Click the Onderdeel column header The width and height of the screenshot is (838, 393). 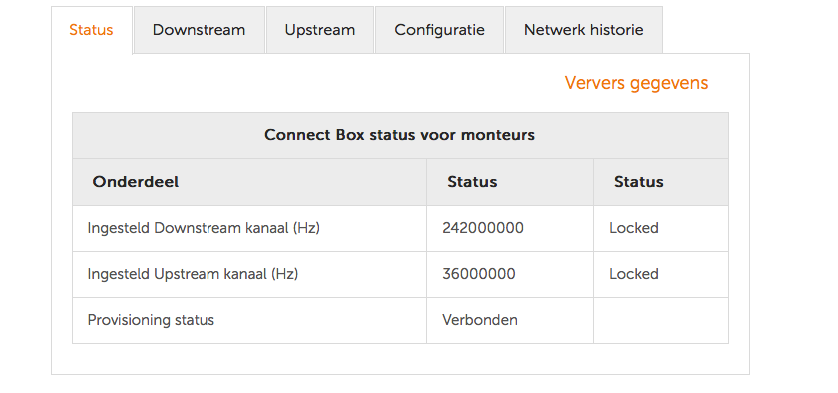[136, 182]
